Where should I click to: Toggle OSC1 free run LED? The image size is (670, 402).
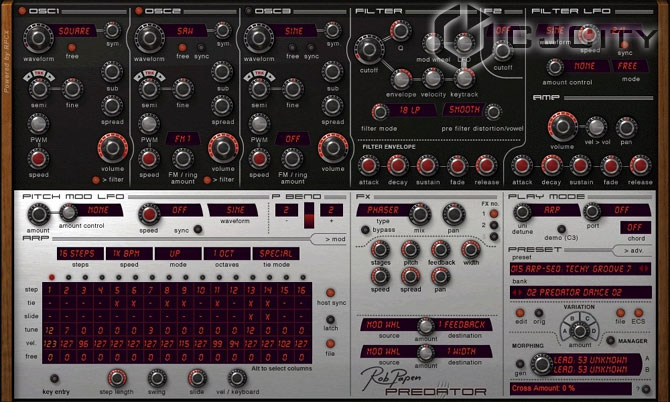point(72,47)
